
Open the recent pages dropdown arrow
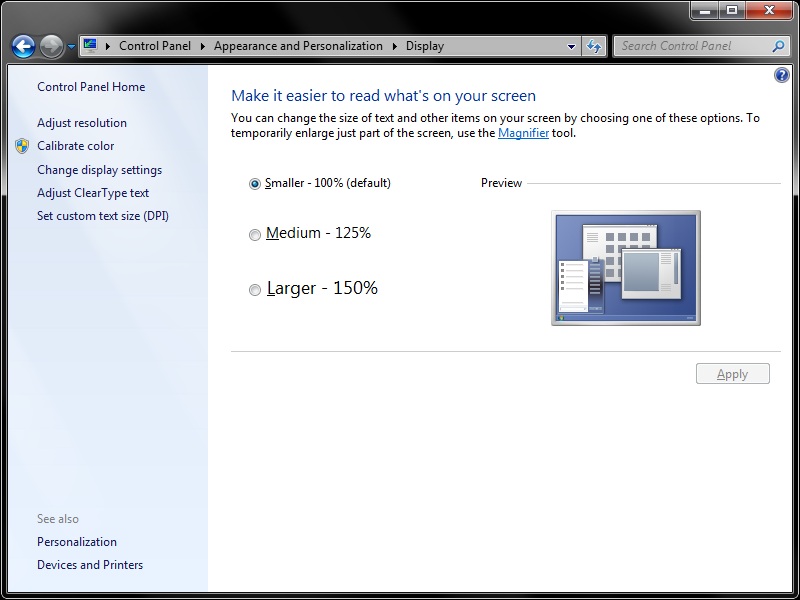pos(71,46)
